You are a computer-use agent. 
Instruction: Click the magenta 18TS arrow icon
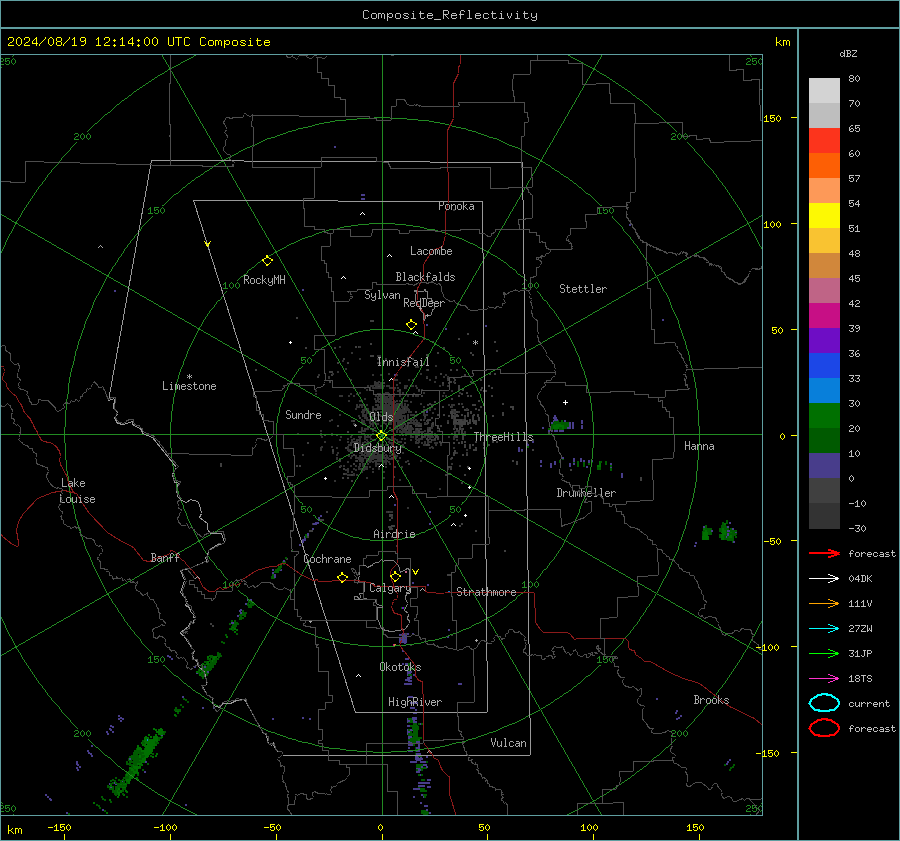tap(824, 679)
